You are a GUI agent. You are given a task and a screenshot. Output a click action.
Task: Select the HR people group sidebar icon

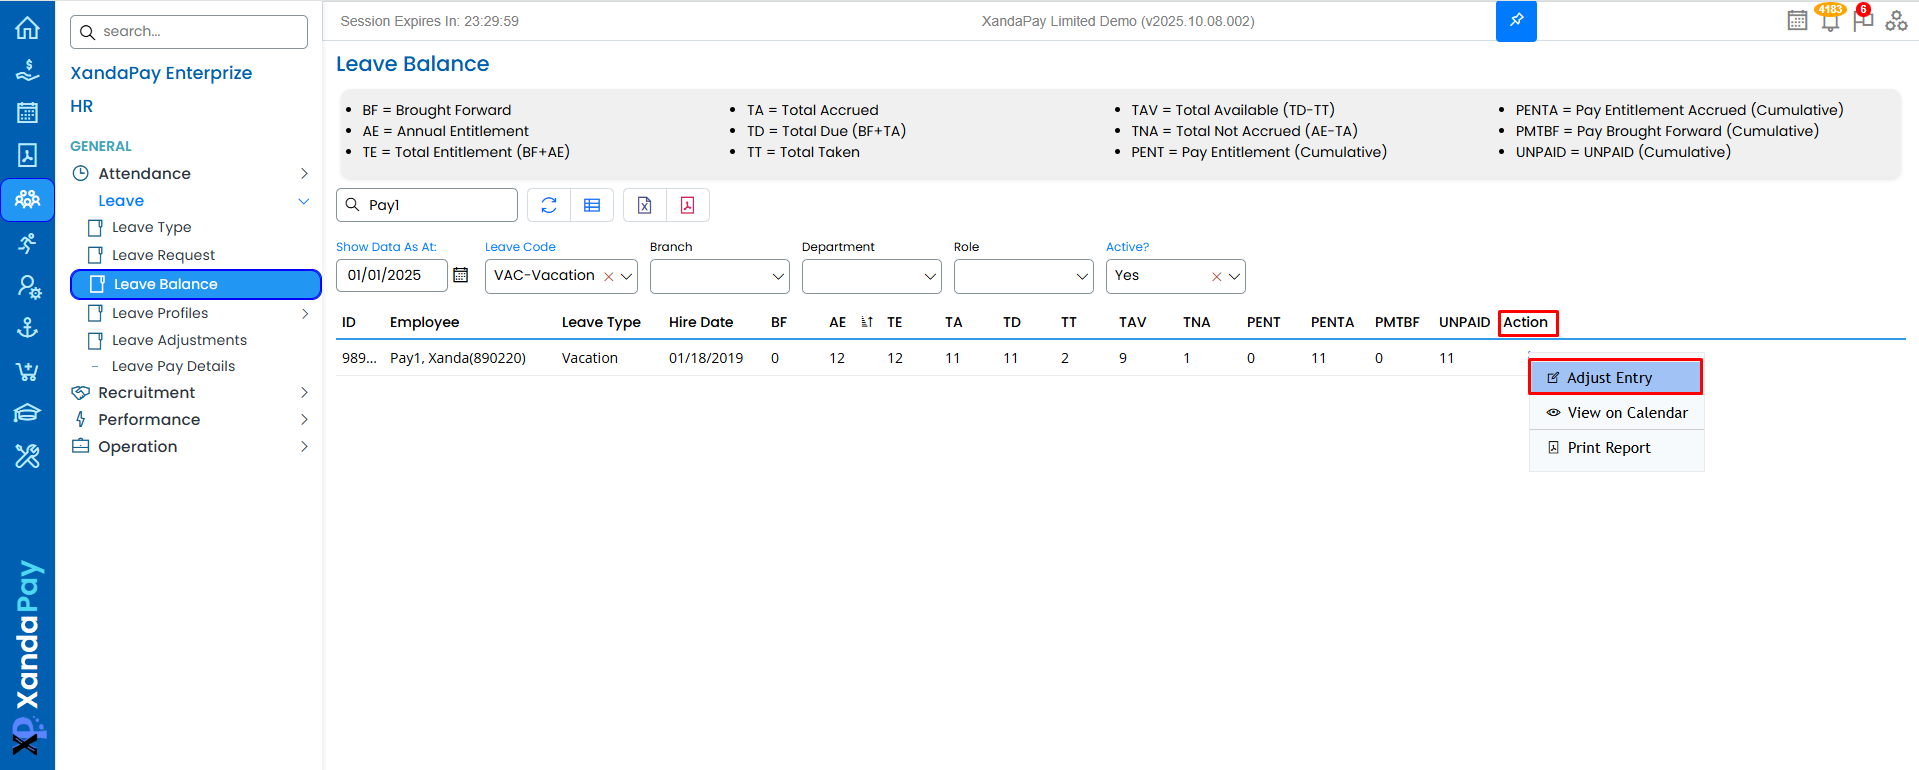pos(27,199)
